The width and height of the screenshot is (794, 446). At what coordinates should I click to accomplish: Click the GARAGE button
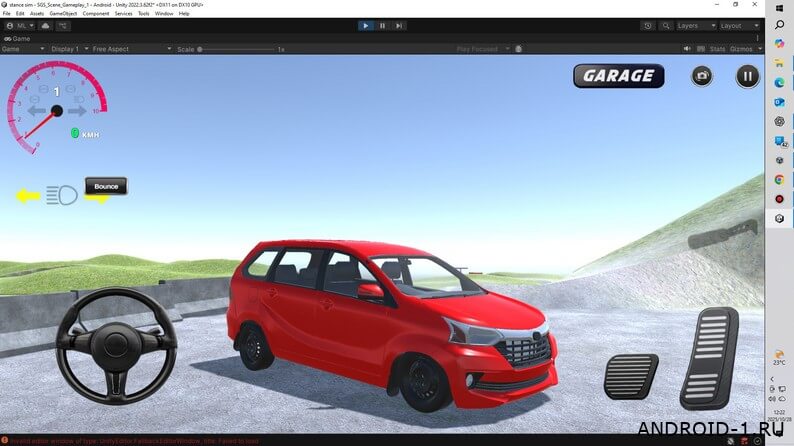click(618, 76)
